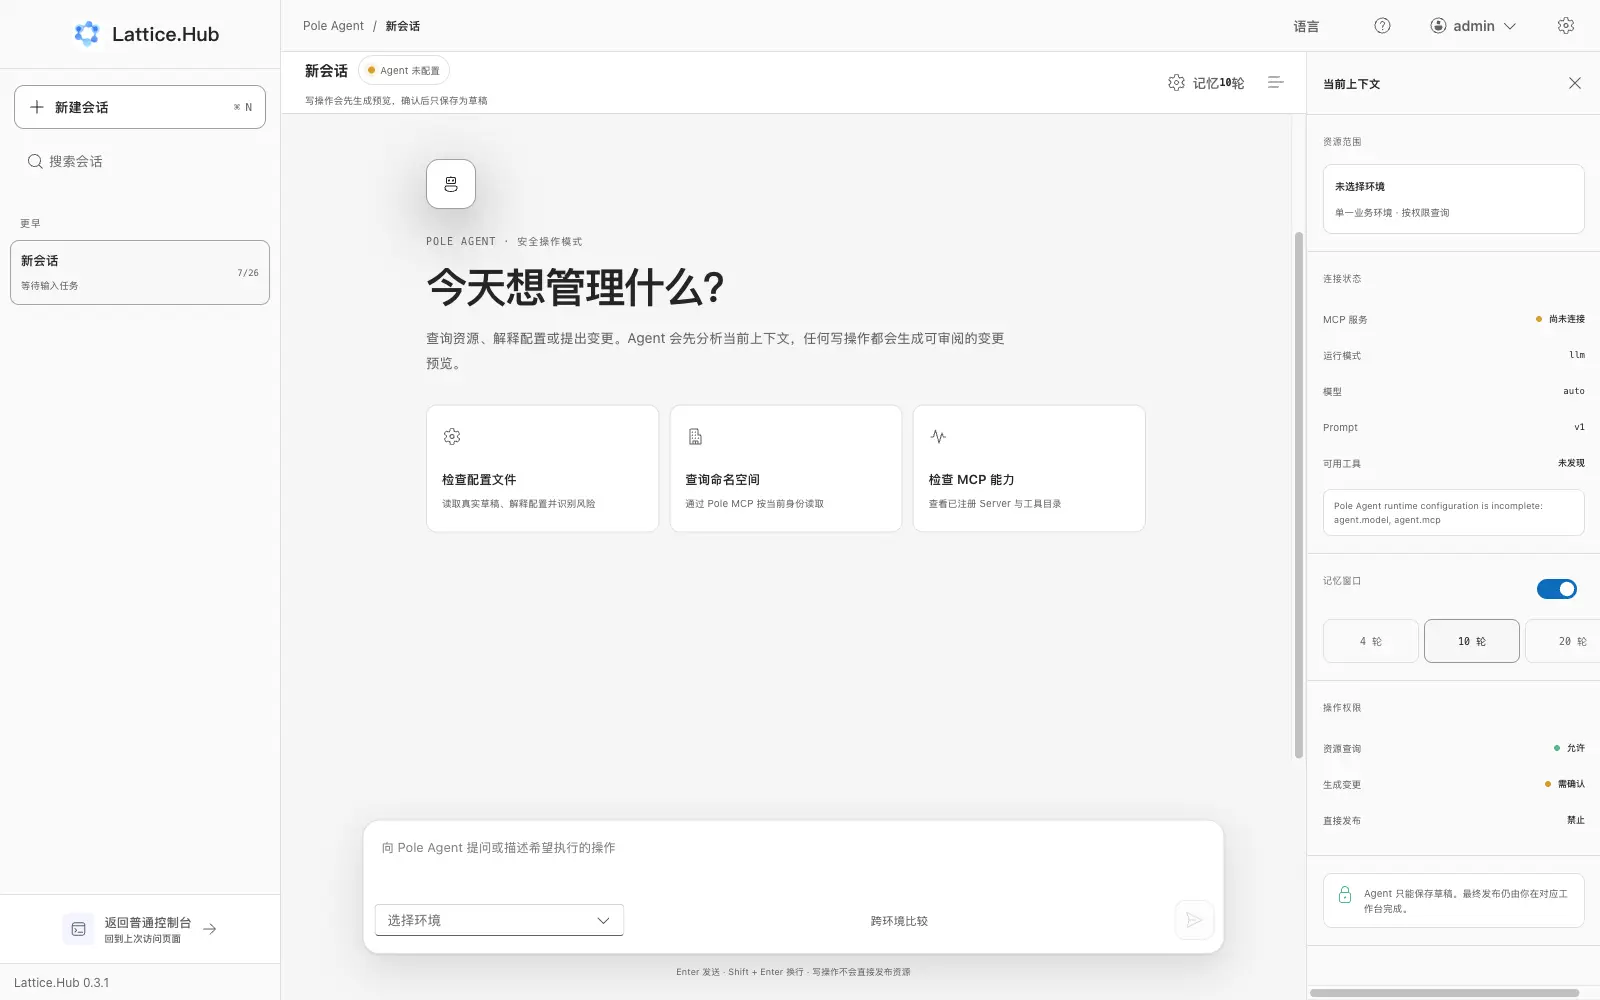
Task: Click the lock icon in draft notice
Action: click(x=1345, y=895)
